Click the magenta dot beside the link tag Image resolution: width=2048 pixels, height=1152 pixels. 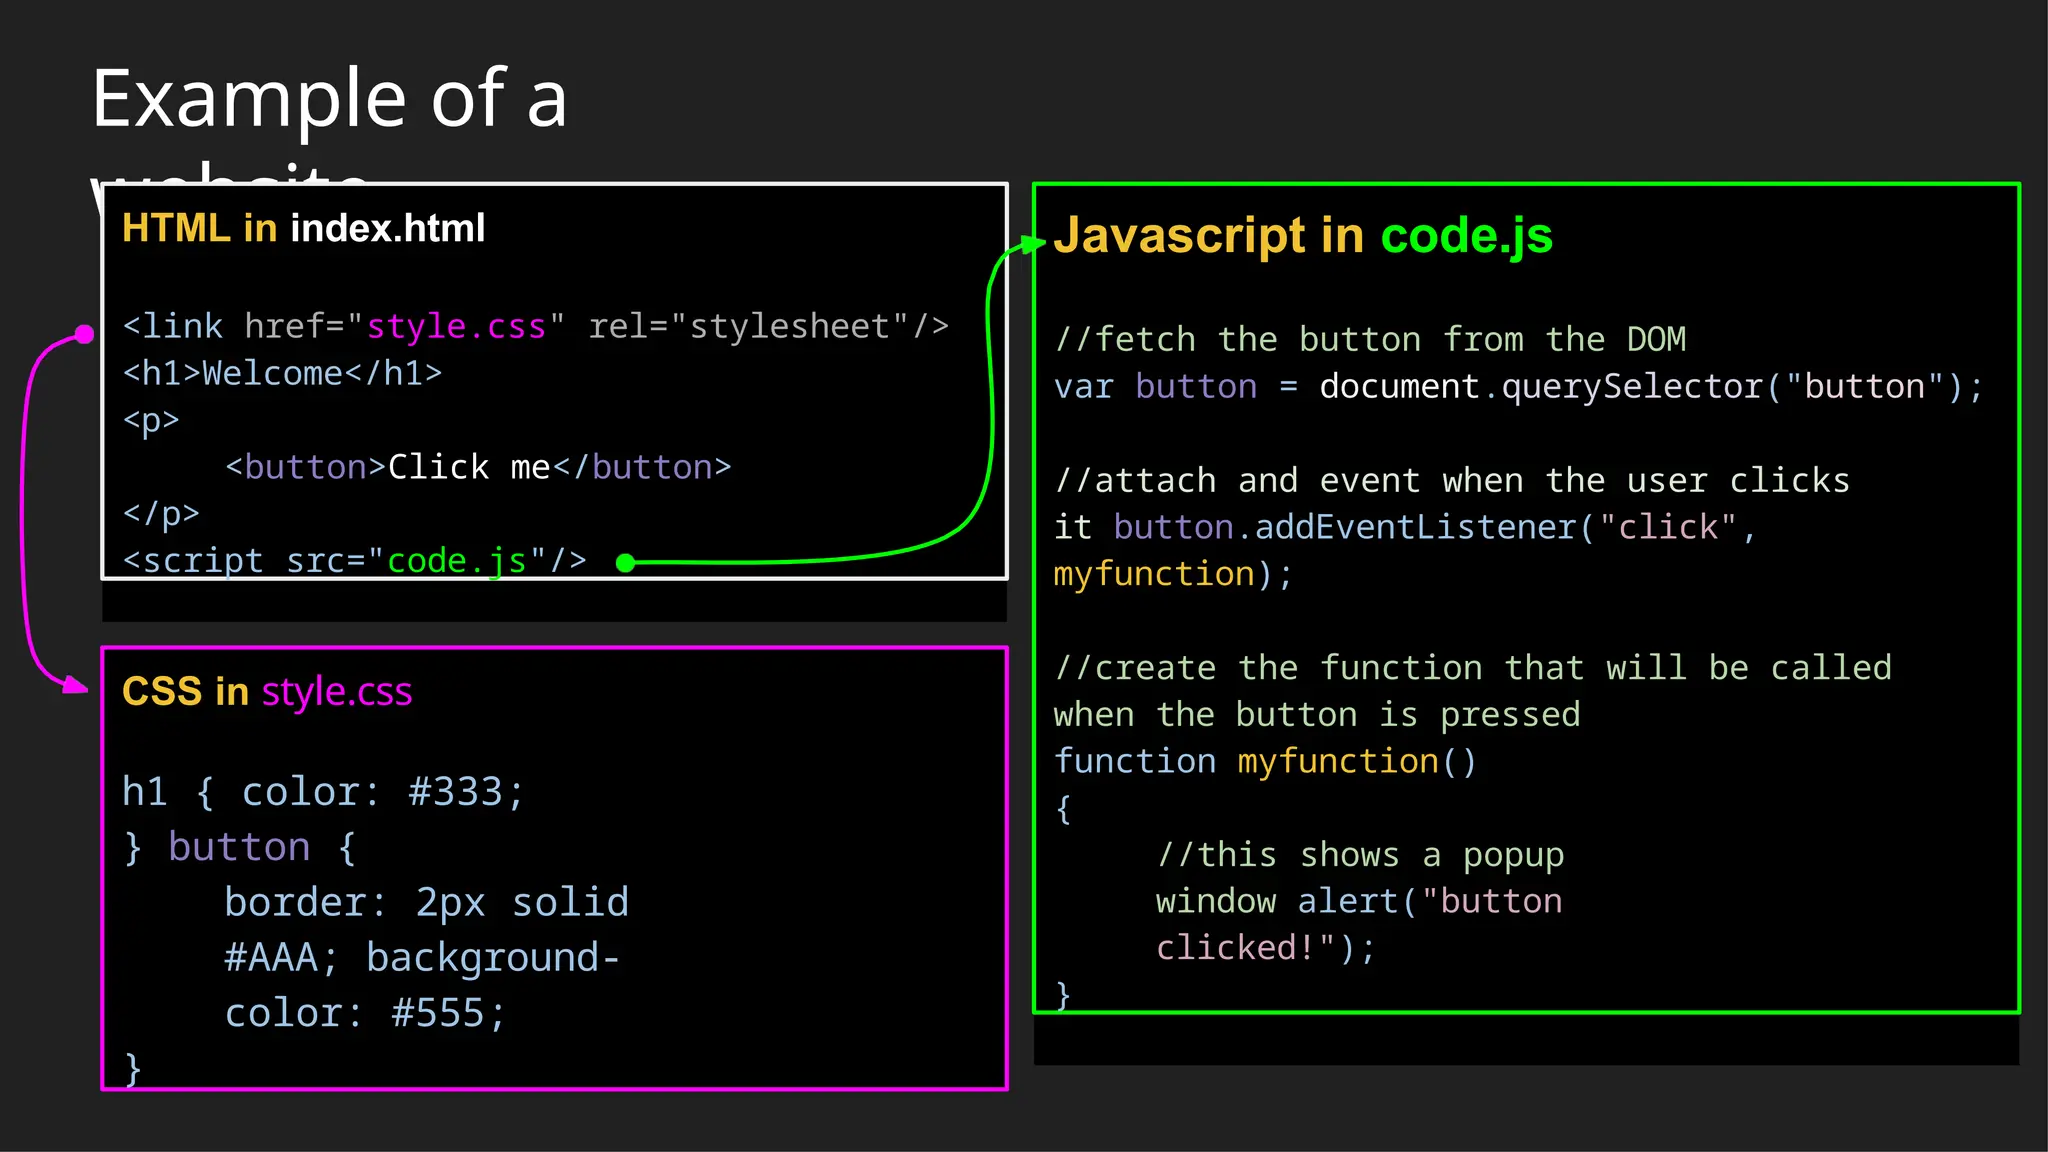point(85,334)
